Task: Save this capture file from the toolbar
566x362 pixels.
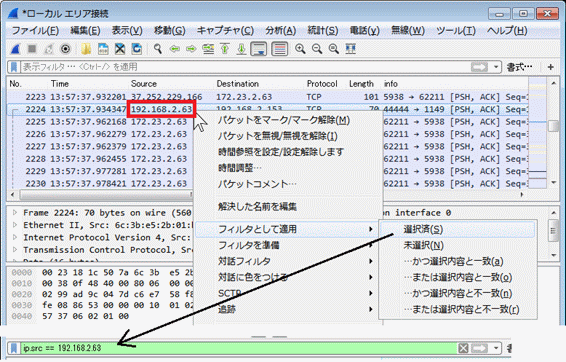Action: point(103,49)
